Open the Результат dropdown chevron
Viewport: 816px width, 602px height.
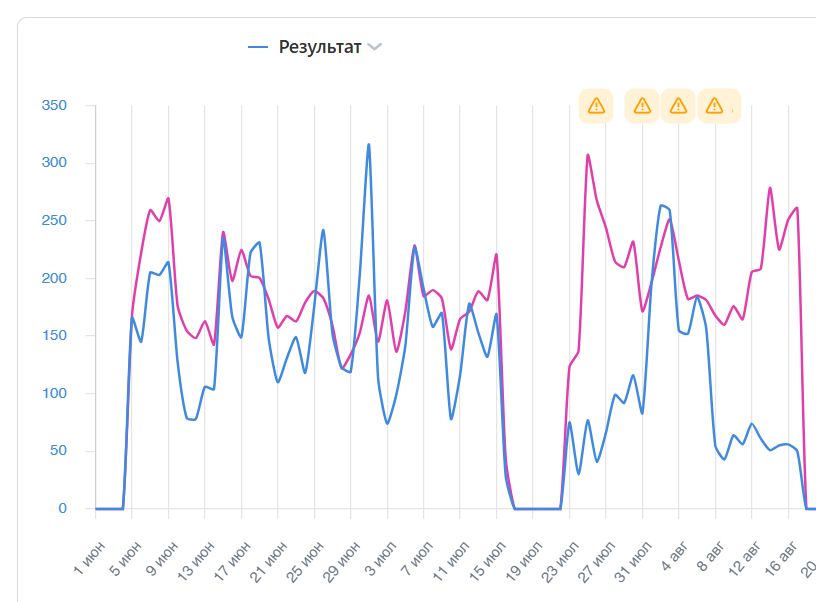point(375,47)
